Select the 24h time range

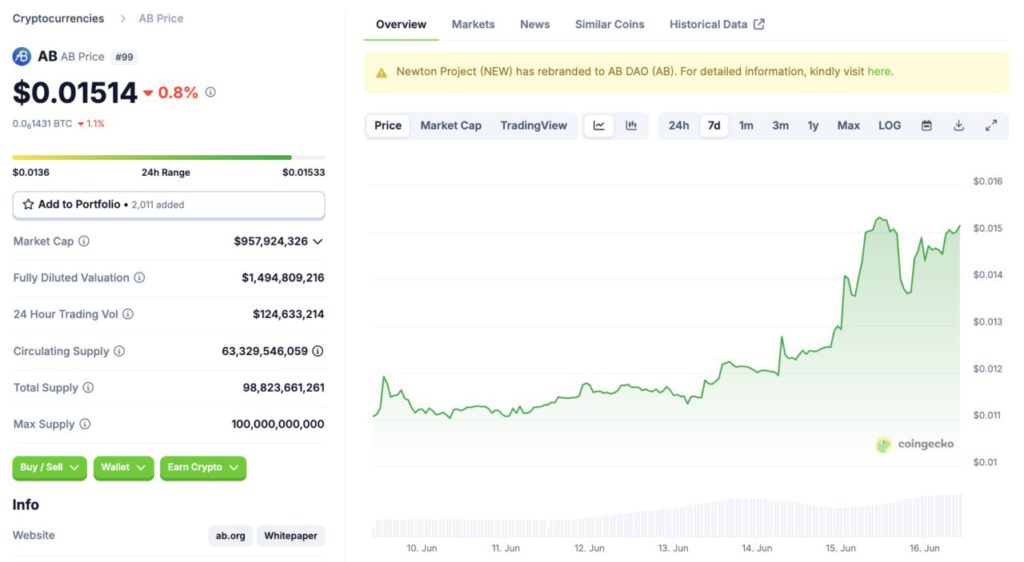click(679, 125)
